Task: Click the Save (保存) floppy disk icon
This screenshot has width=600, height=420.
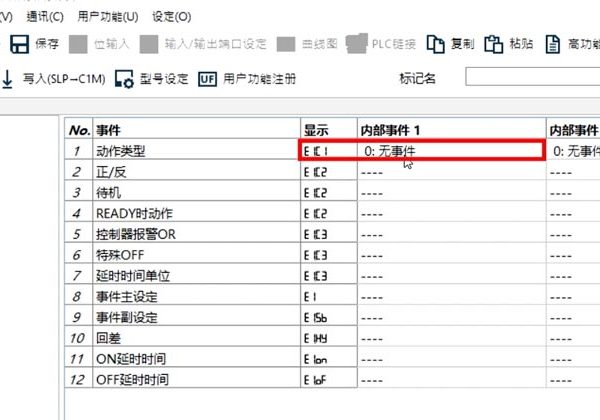Action: tap(19, 44)
